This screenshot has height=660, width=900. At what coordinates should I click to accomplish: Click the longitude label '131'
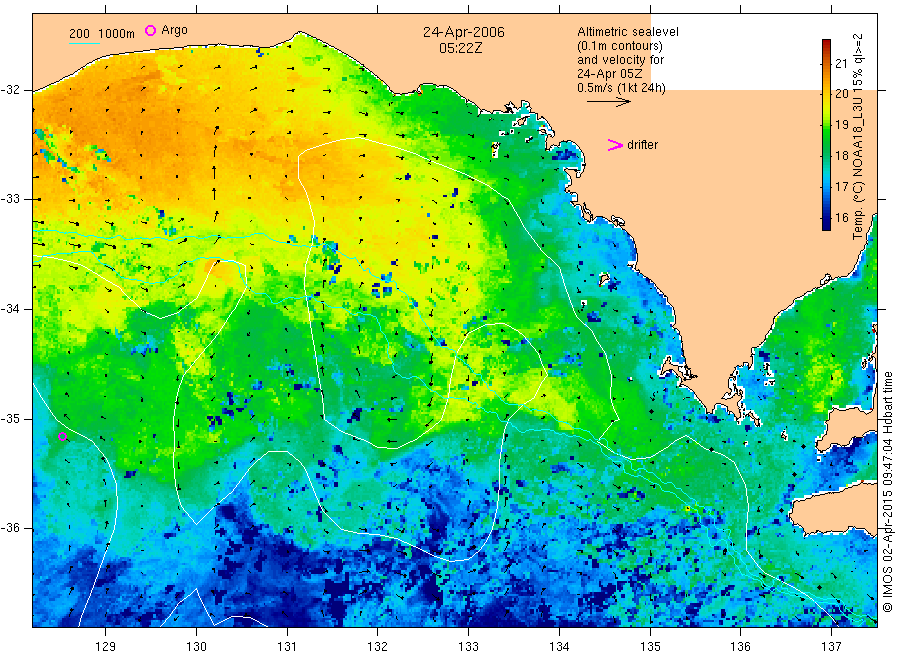coord(287,647)
